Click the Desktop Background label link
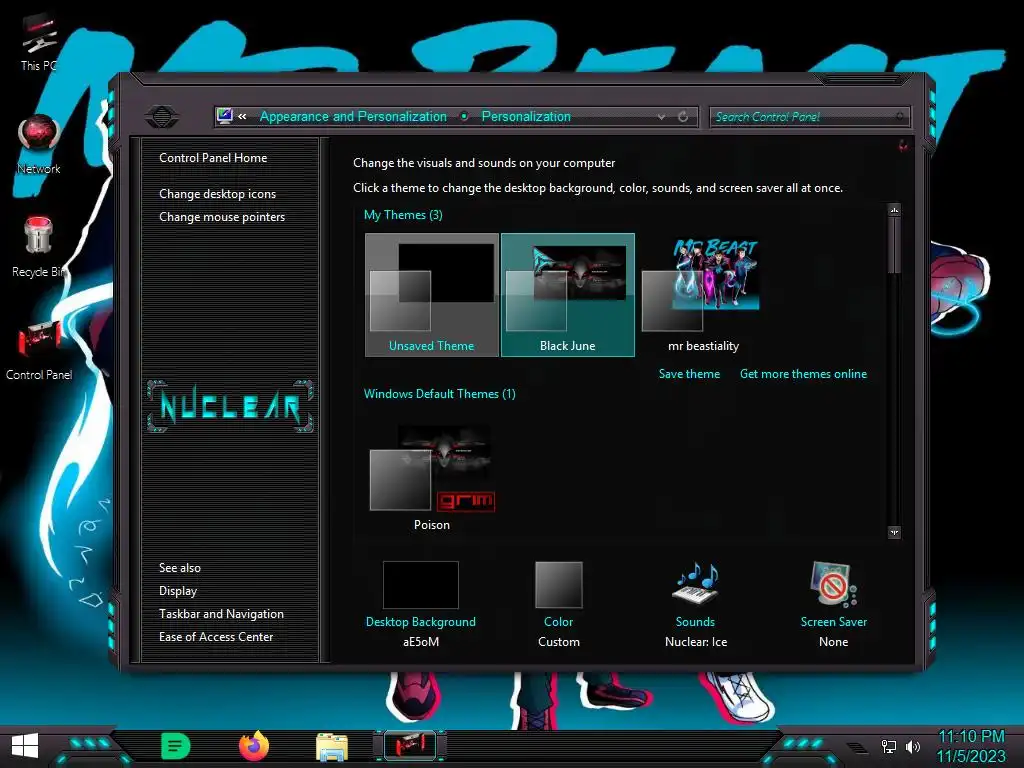The image size is (1024, 768). (421, 622)
